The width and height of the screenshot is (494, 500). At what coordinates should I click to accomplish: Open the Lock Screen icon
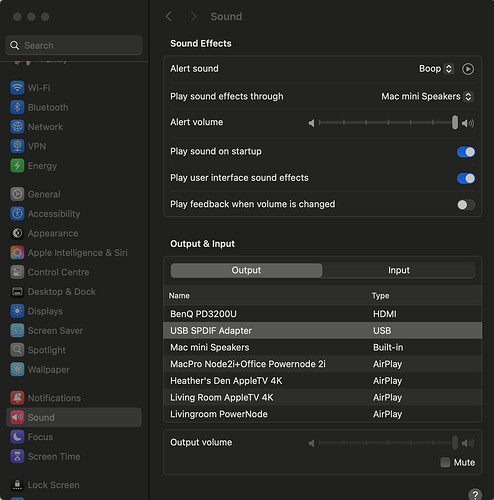click(x=17, y=485)
